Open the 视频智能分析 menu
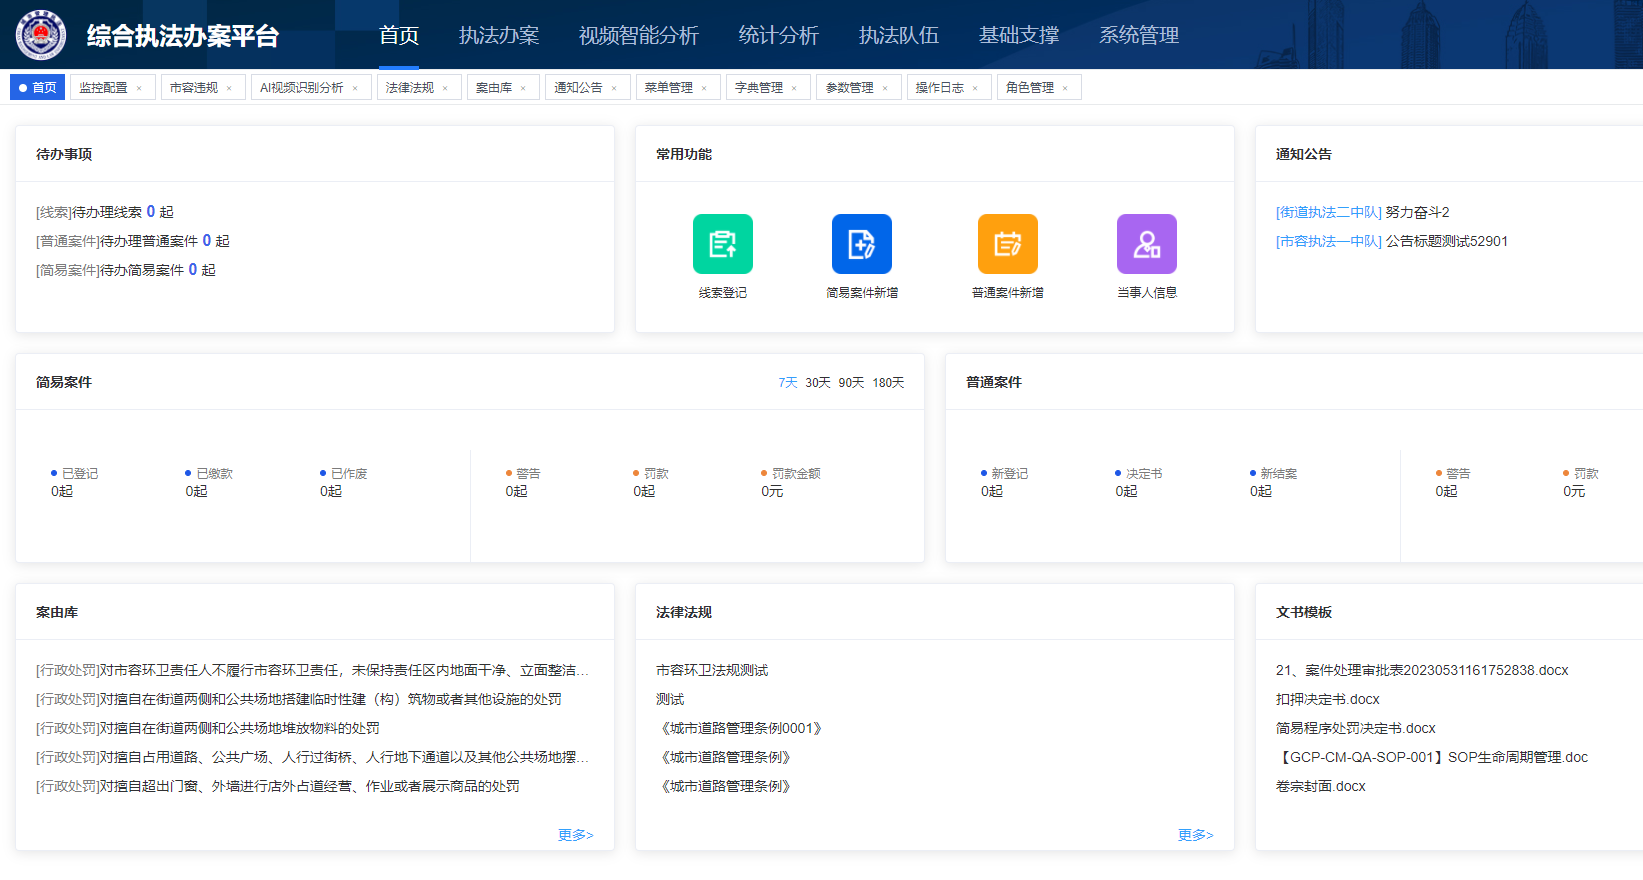Viewport: 1643px width, 880px height. 639,35
